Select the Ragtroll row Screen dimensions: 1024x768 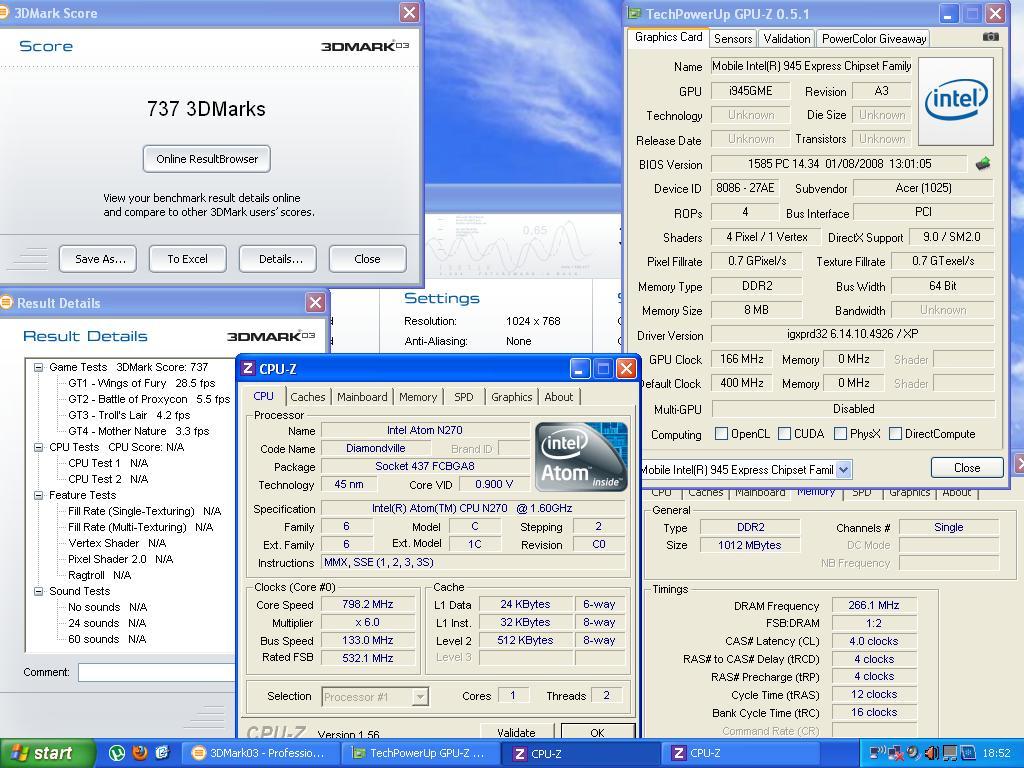[99, 575]
